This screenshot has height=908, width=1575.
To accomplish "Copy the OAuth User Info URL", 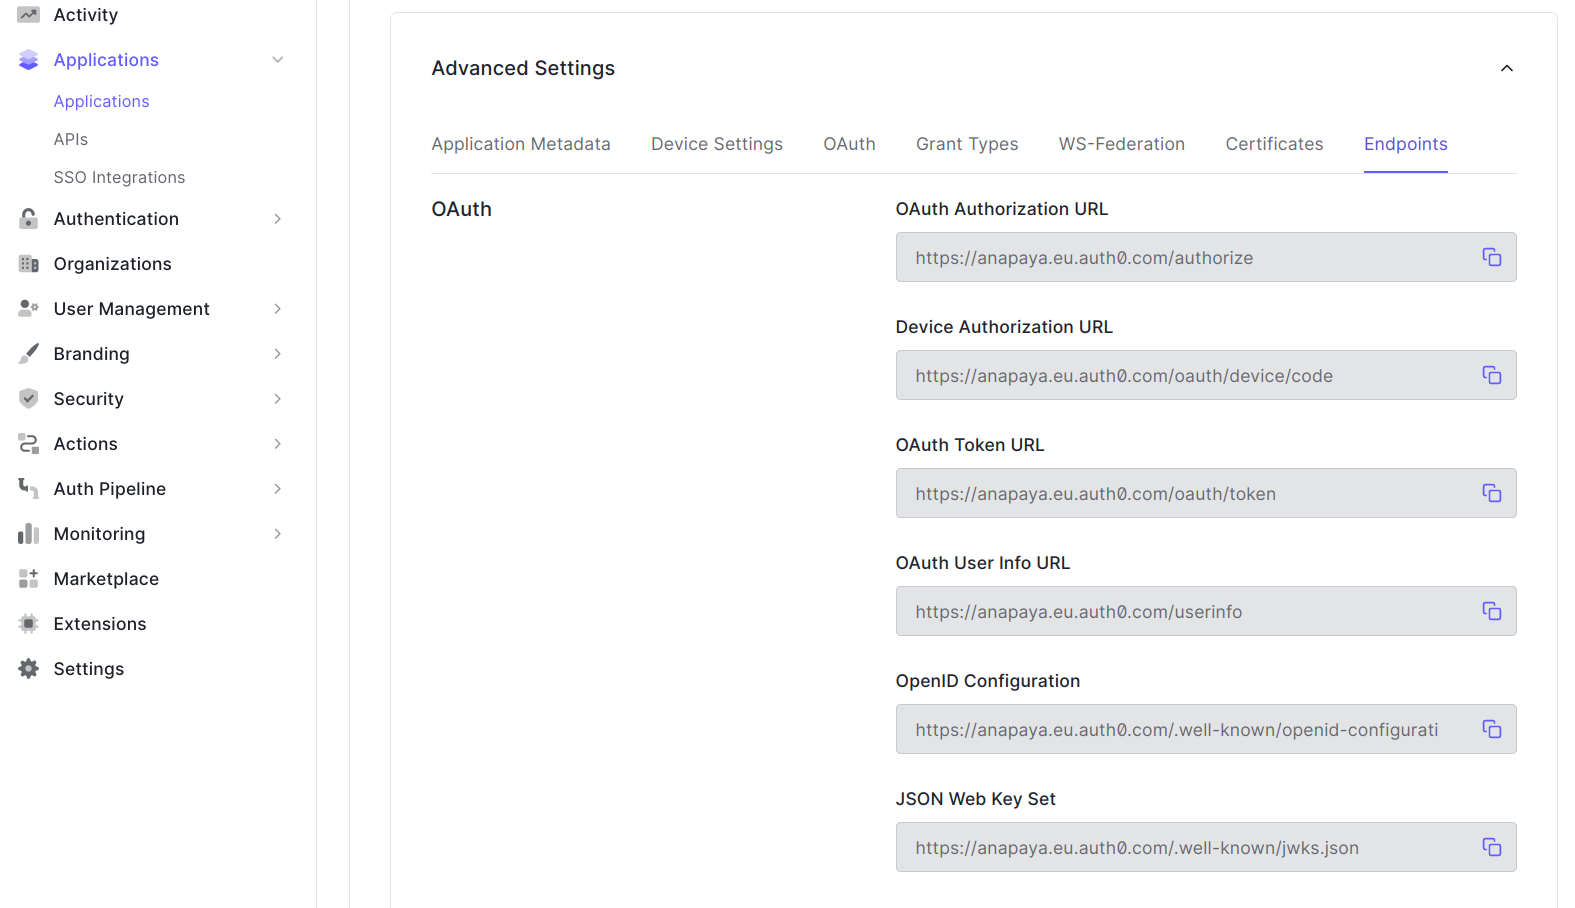I will tap(1491, 611).
